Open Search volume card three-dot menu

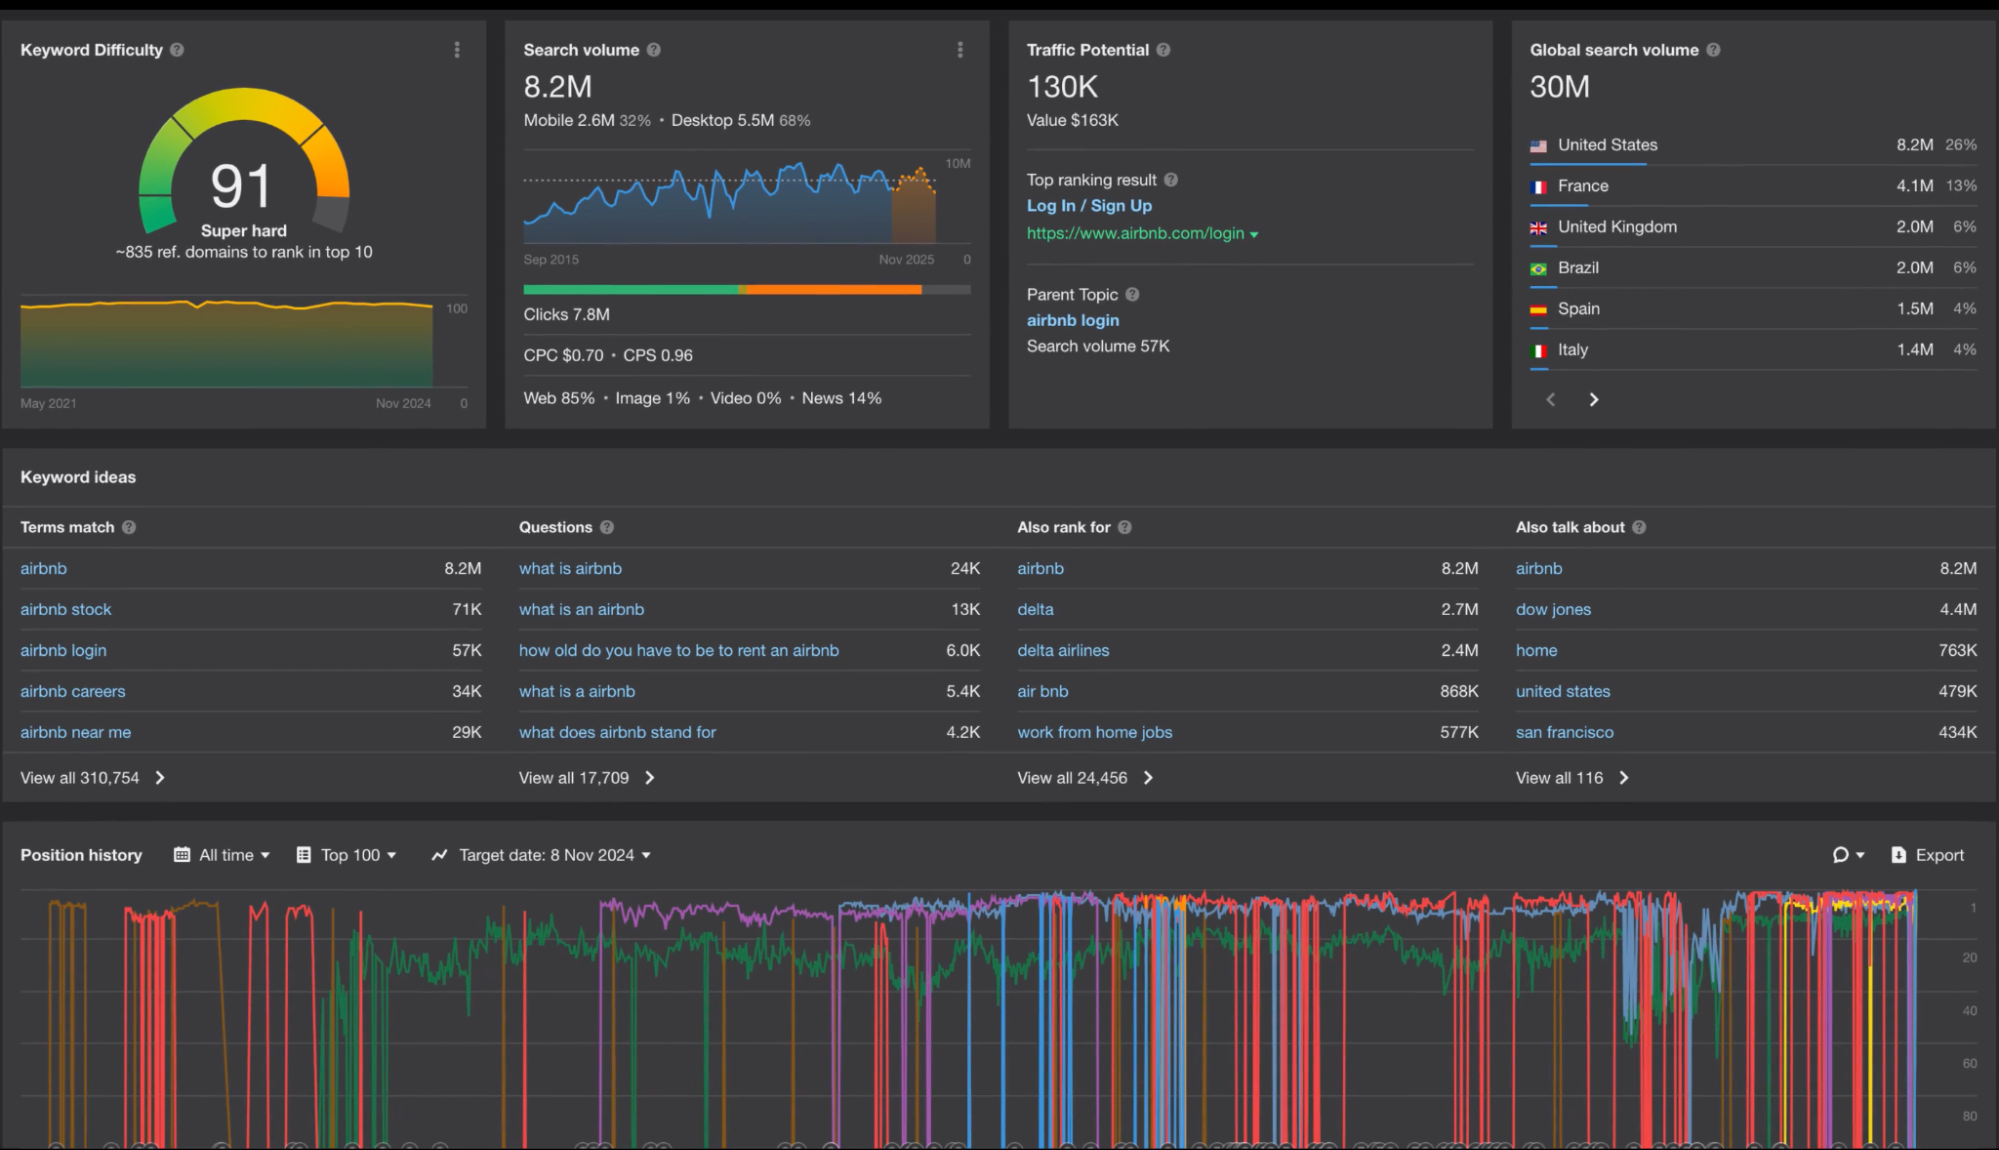click(x=960, y=50)
